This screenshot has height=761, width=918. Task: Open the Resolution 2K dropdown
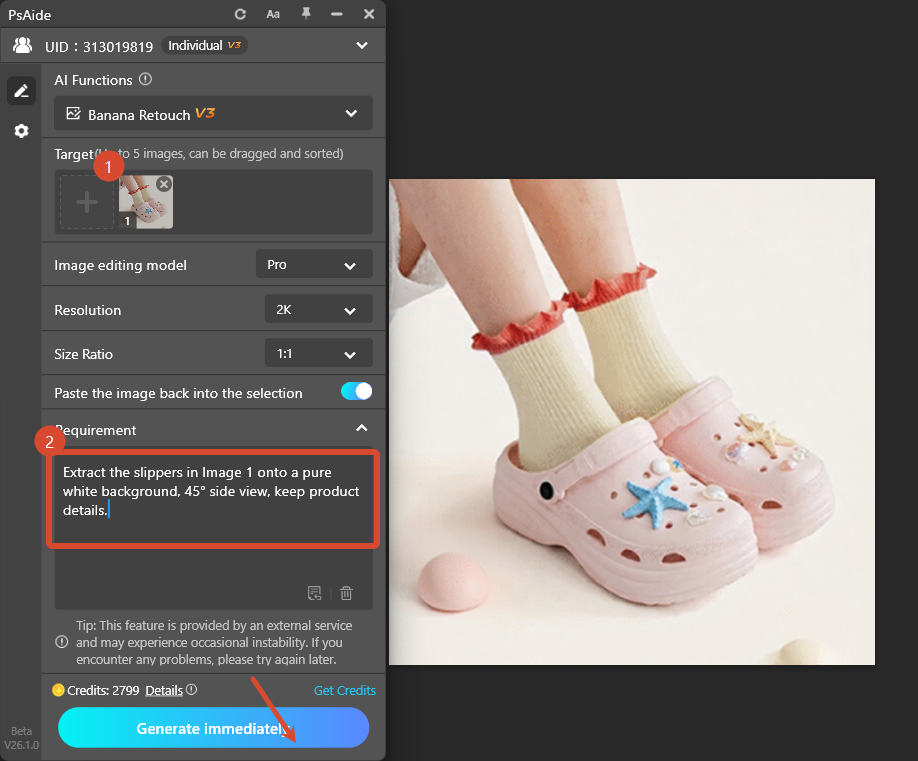coord(318,309)
